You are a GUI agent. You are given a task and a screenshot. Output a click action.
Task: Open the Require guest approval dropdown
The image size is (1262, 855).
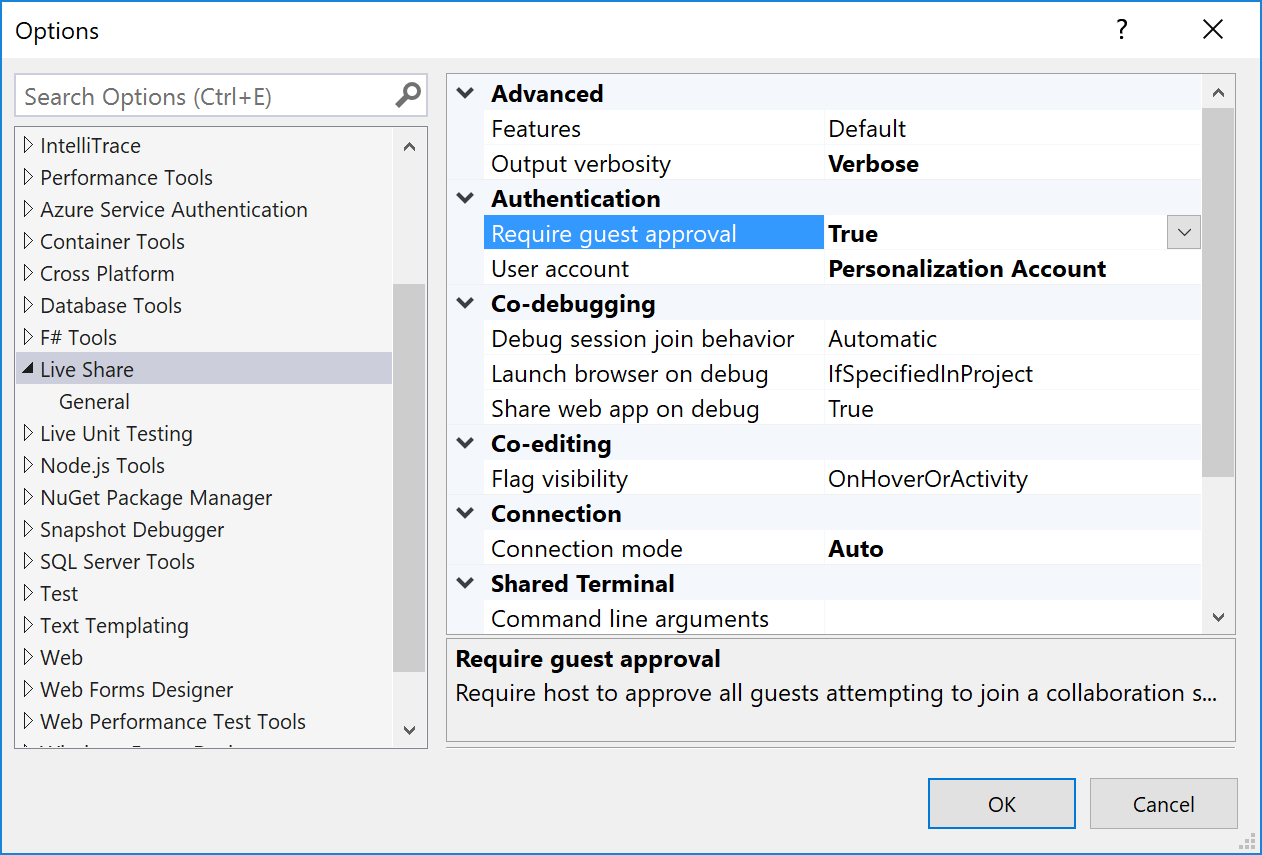[1183, 232]
